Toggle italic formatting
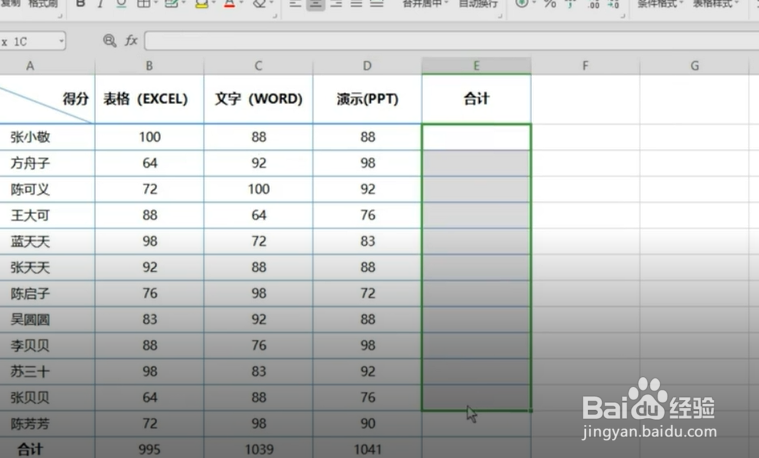759x458 pixels. pos(100,4)
